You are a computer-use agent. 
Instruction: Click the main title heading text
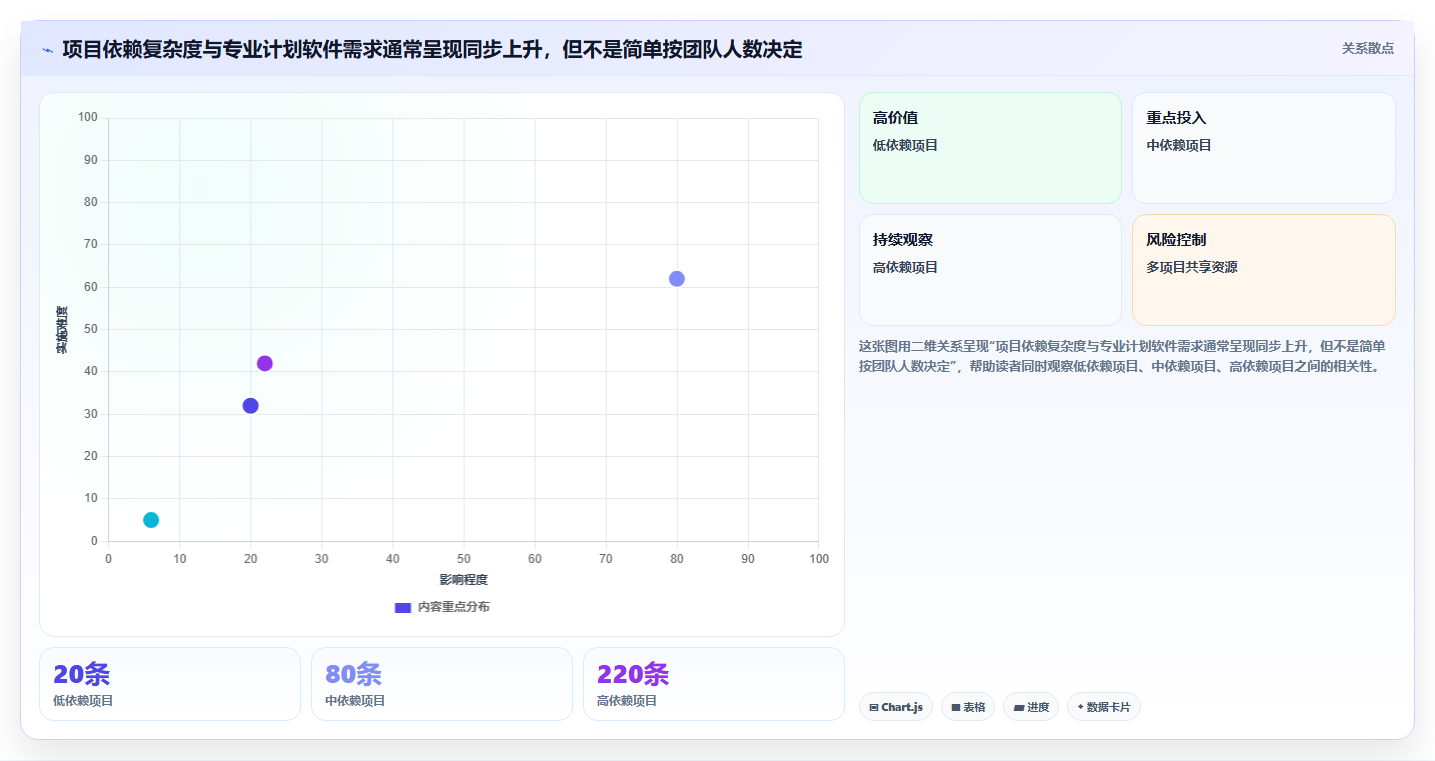(x=432, y=49)
